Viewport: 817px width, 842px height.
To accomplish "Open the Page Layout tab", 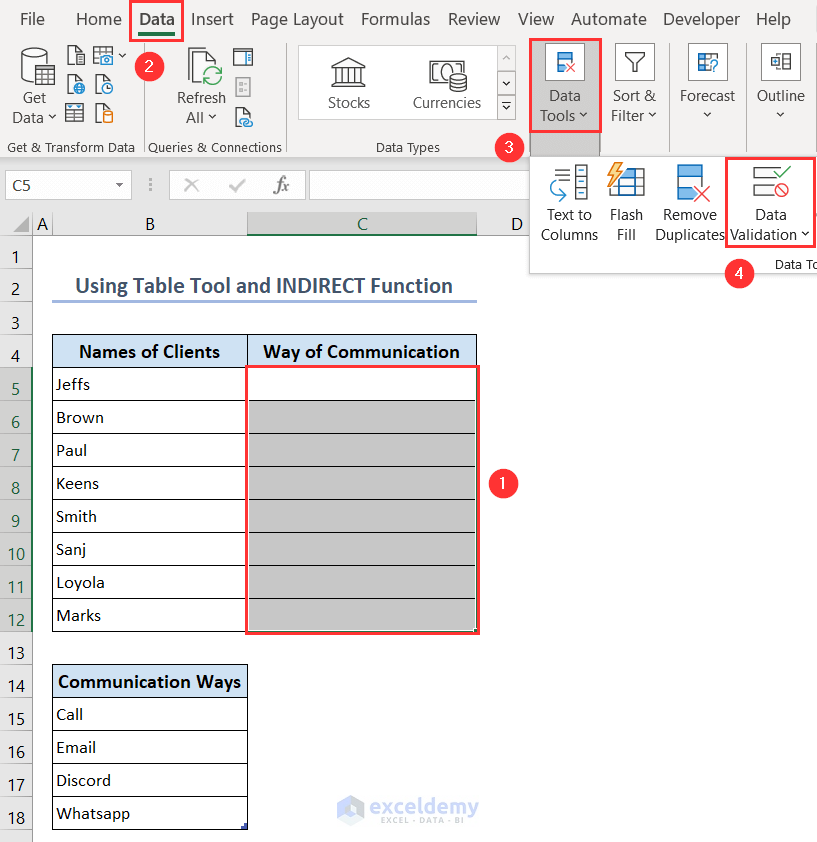I will 297,19.
